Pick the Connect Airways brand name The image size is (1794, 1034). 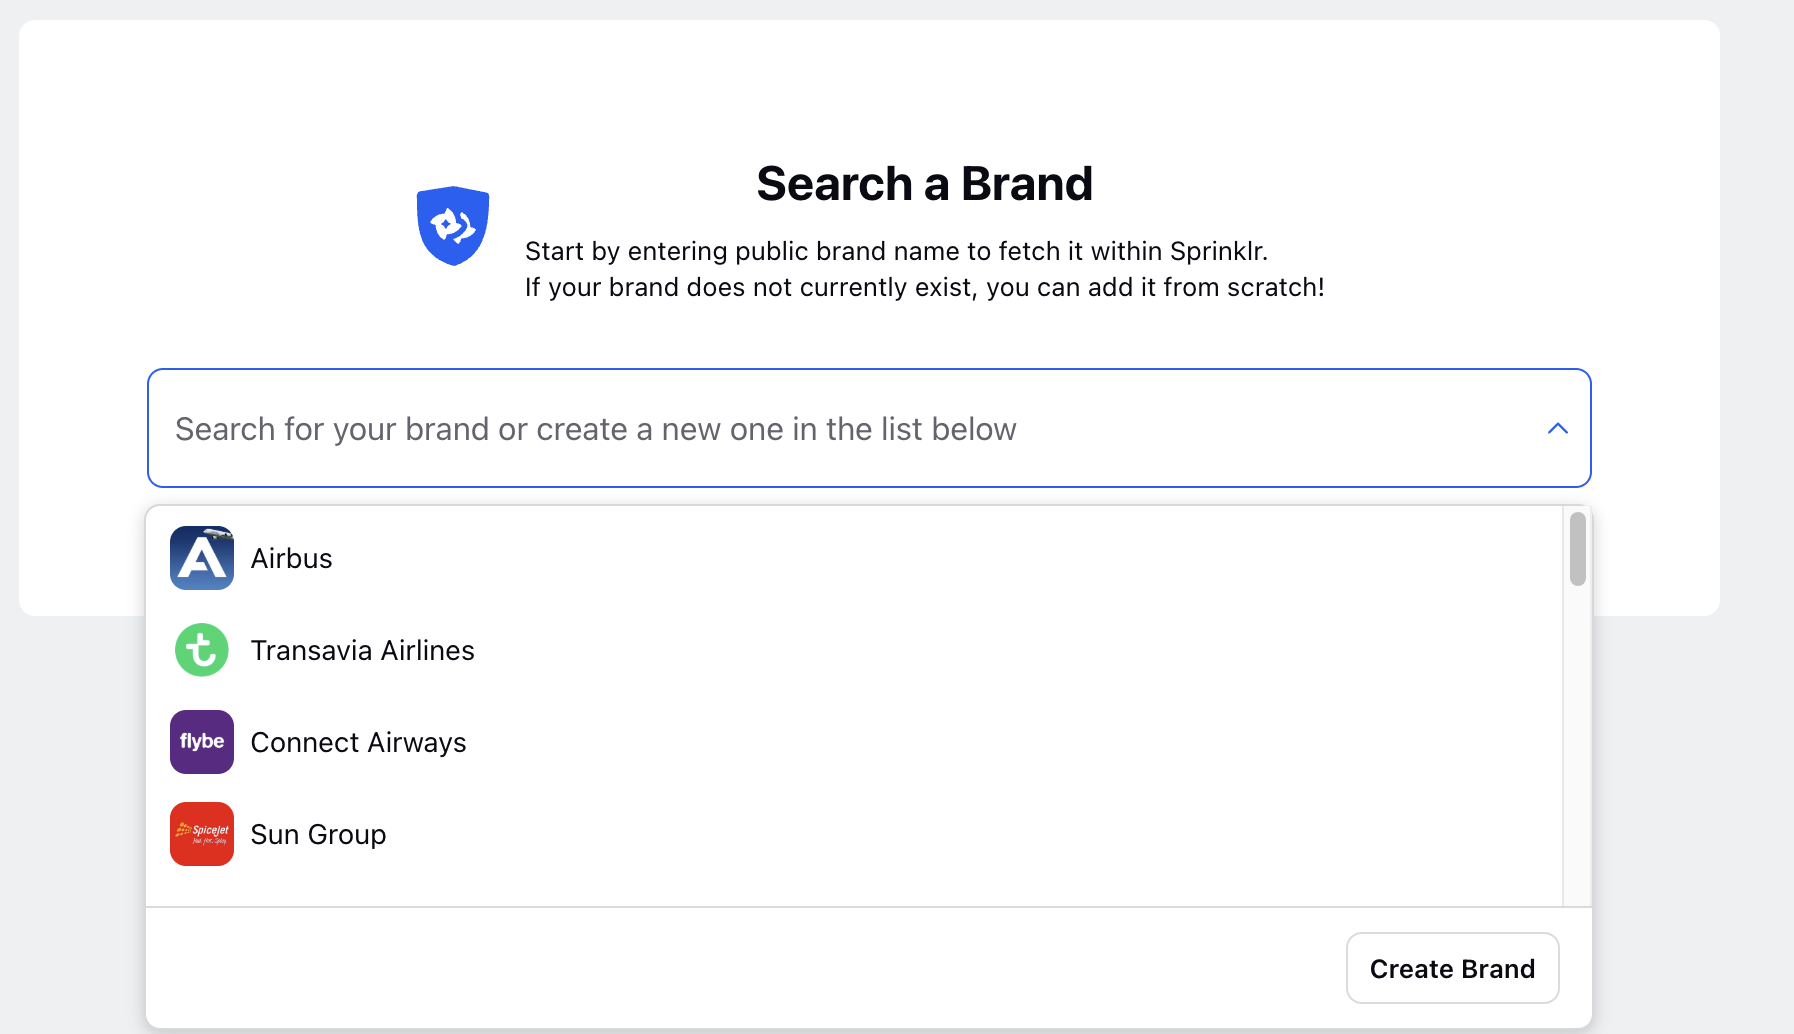coord(358,742)
